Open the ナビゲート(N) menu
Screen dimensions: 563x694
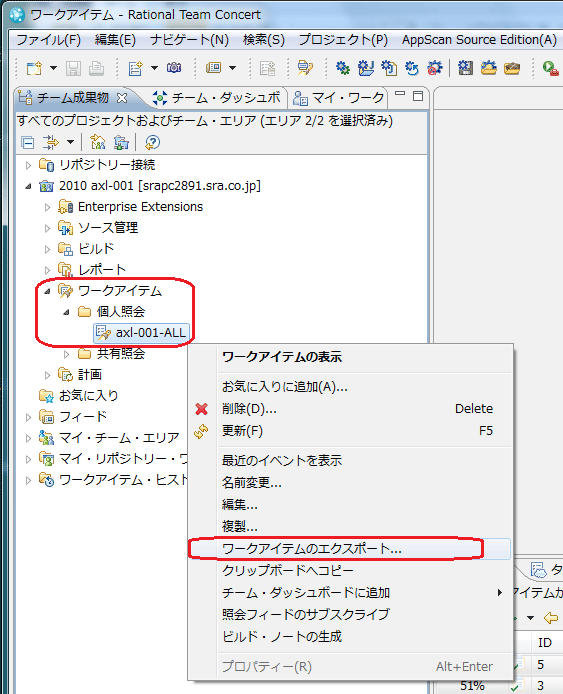pos(189,40)
